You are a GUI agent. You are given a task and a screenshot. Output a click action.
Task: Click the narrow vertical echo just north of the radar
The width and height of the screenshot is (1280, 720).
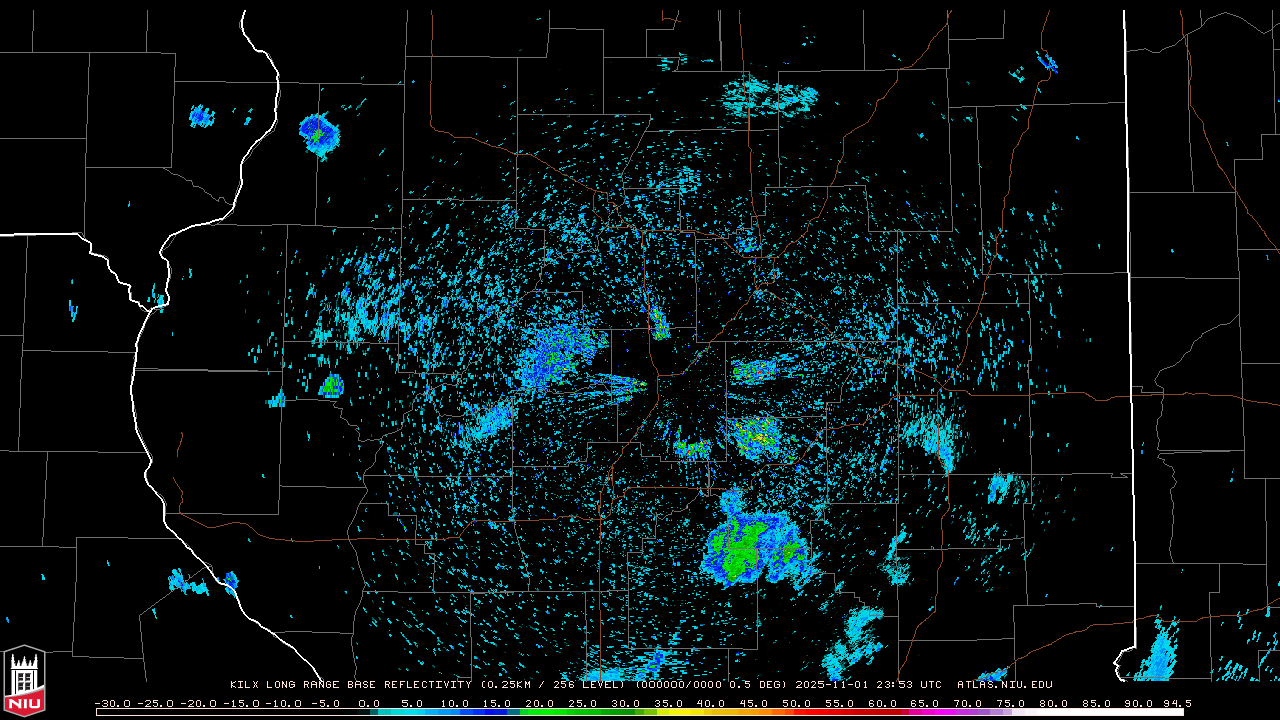pos(659,322)
